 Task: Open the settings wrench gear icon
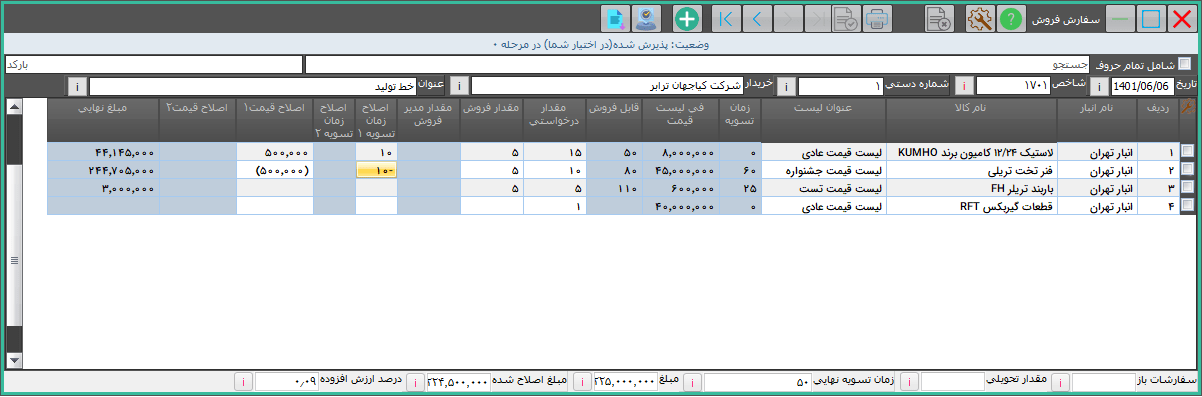(980, 18)
